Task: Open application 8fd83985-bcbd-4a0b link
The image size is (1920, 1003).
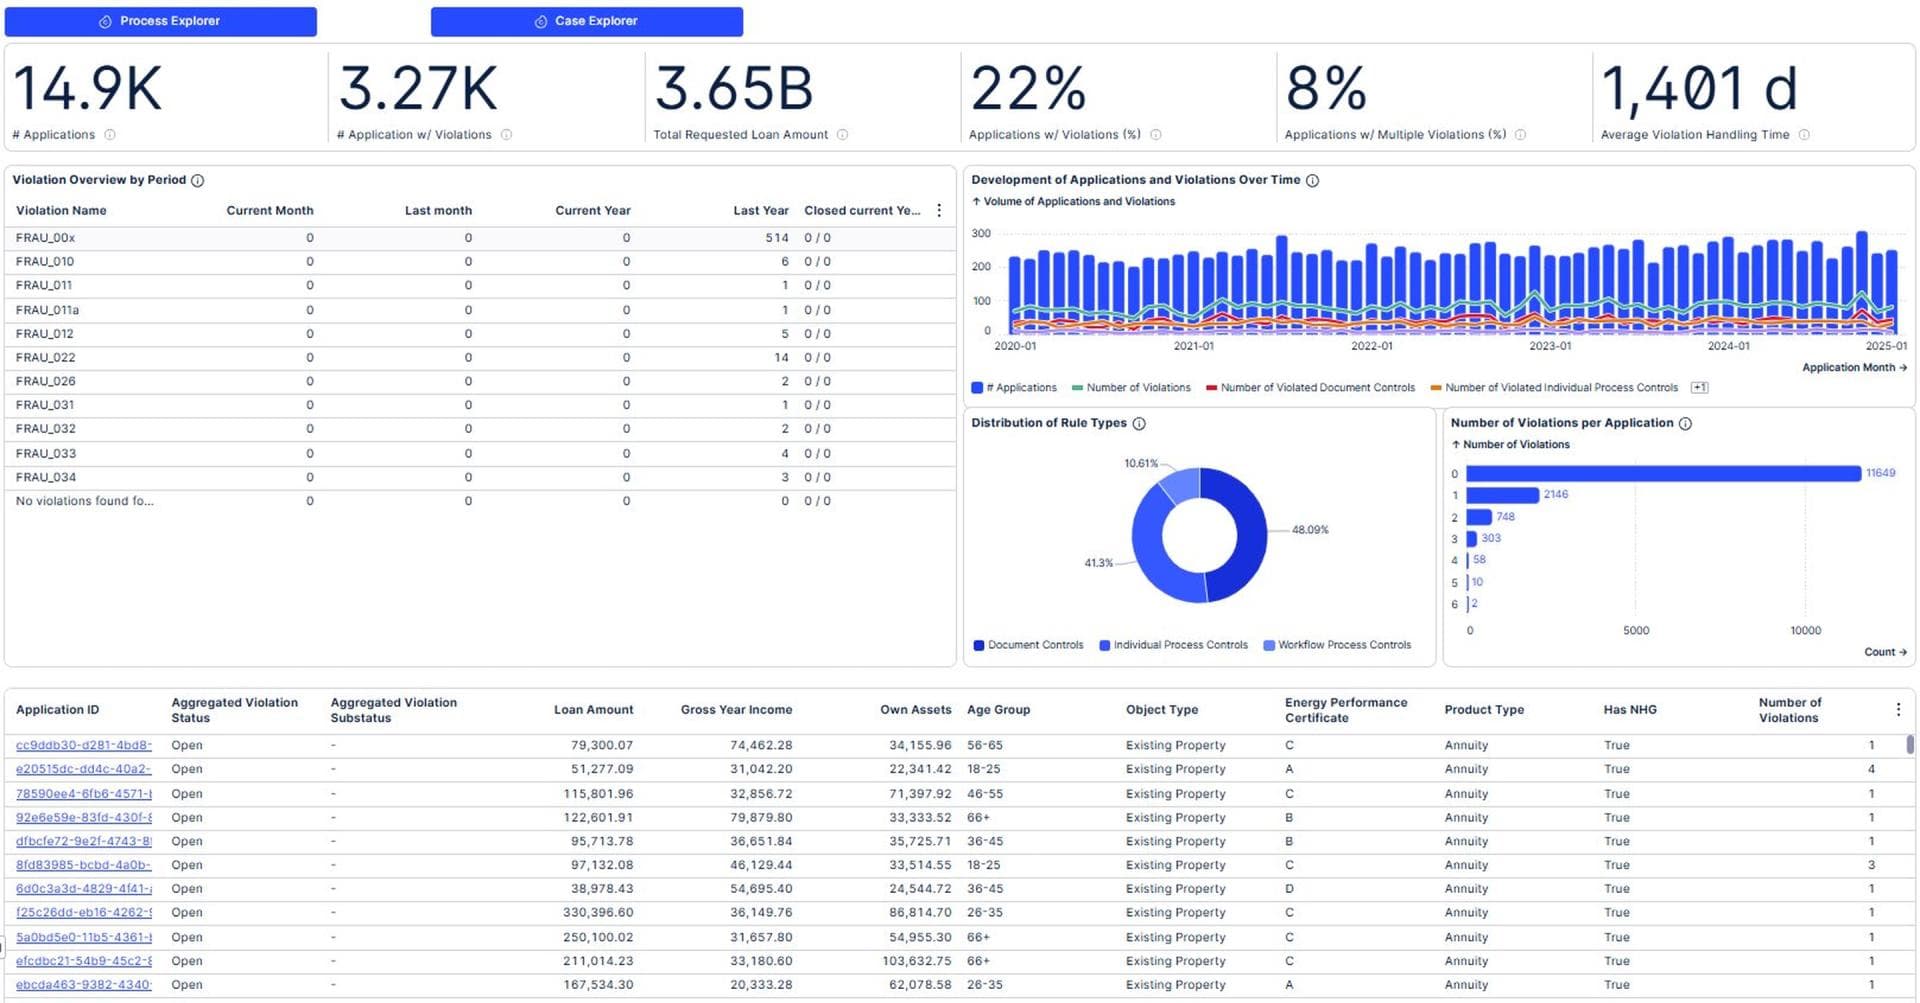Action: (83, 866)
